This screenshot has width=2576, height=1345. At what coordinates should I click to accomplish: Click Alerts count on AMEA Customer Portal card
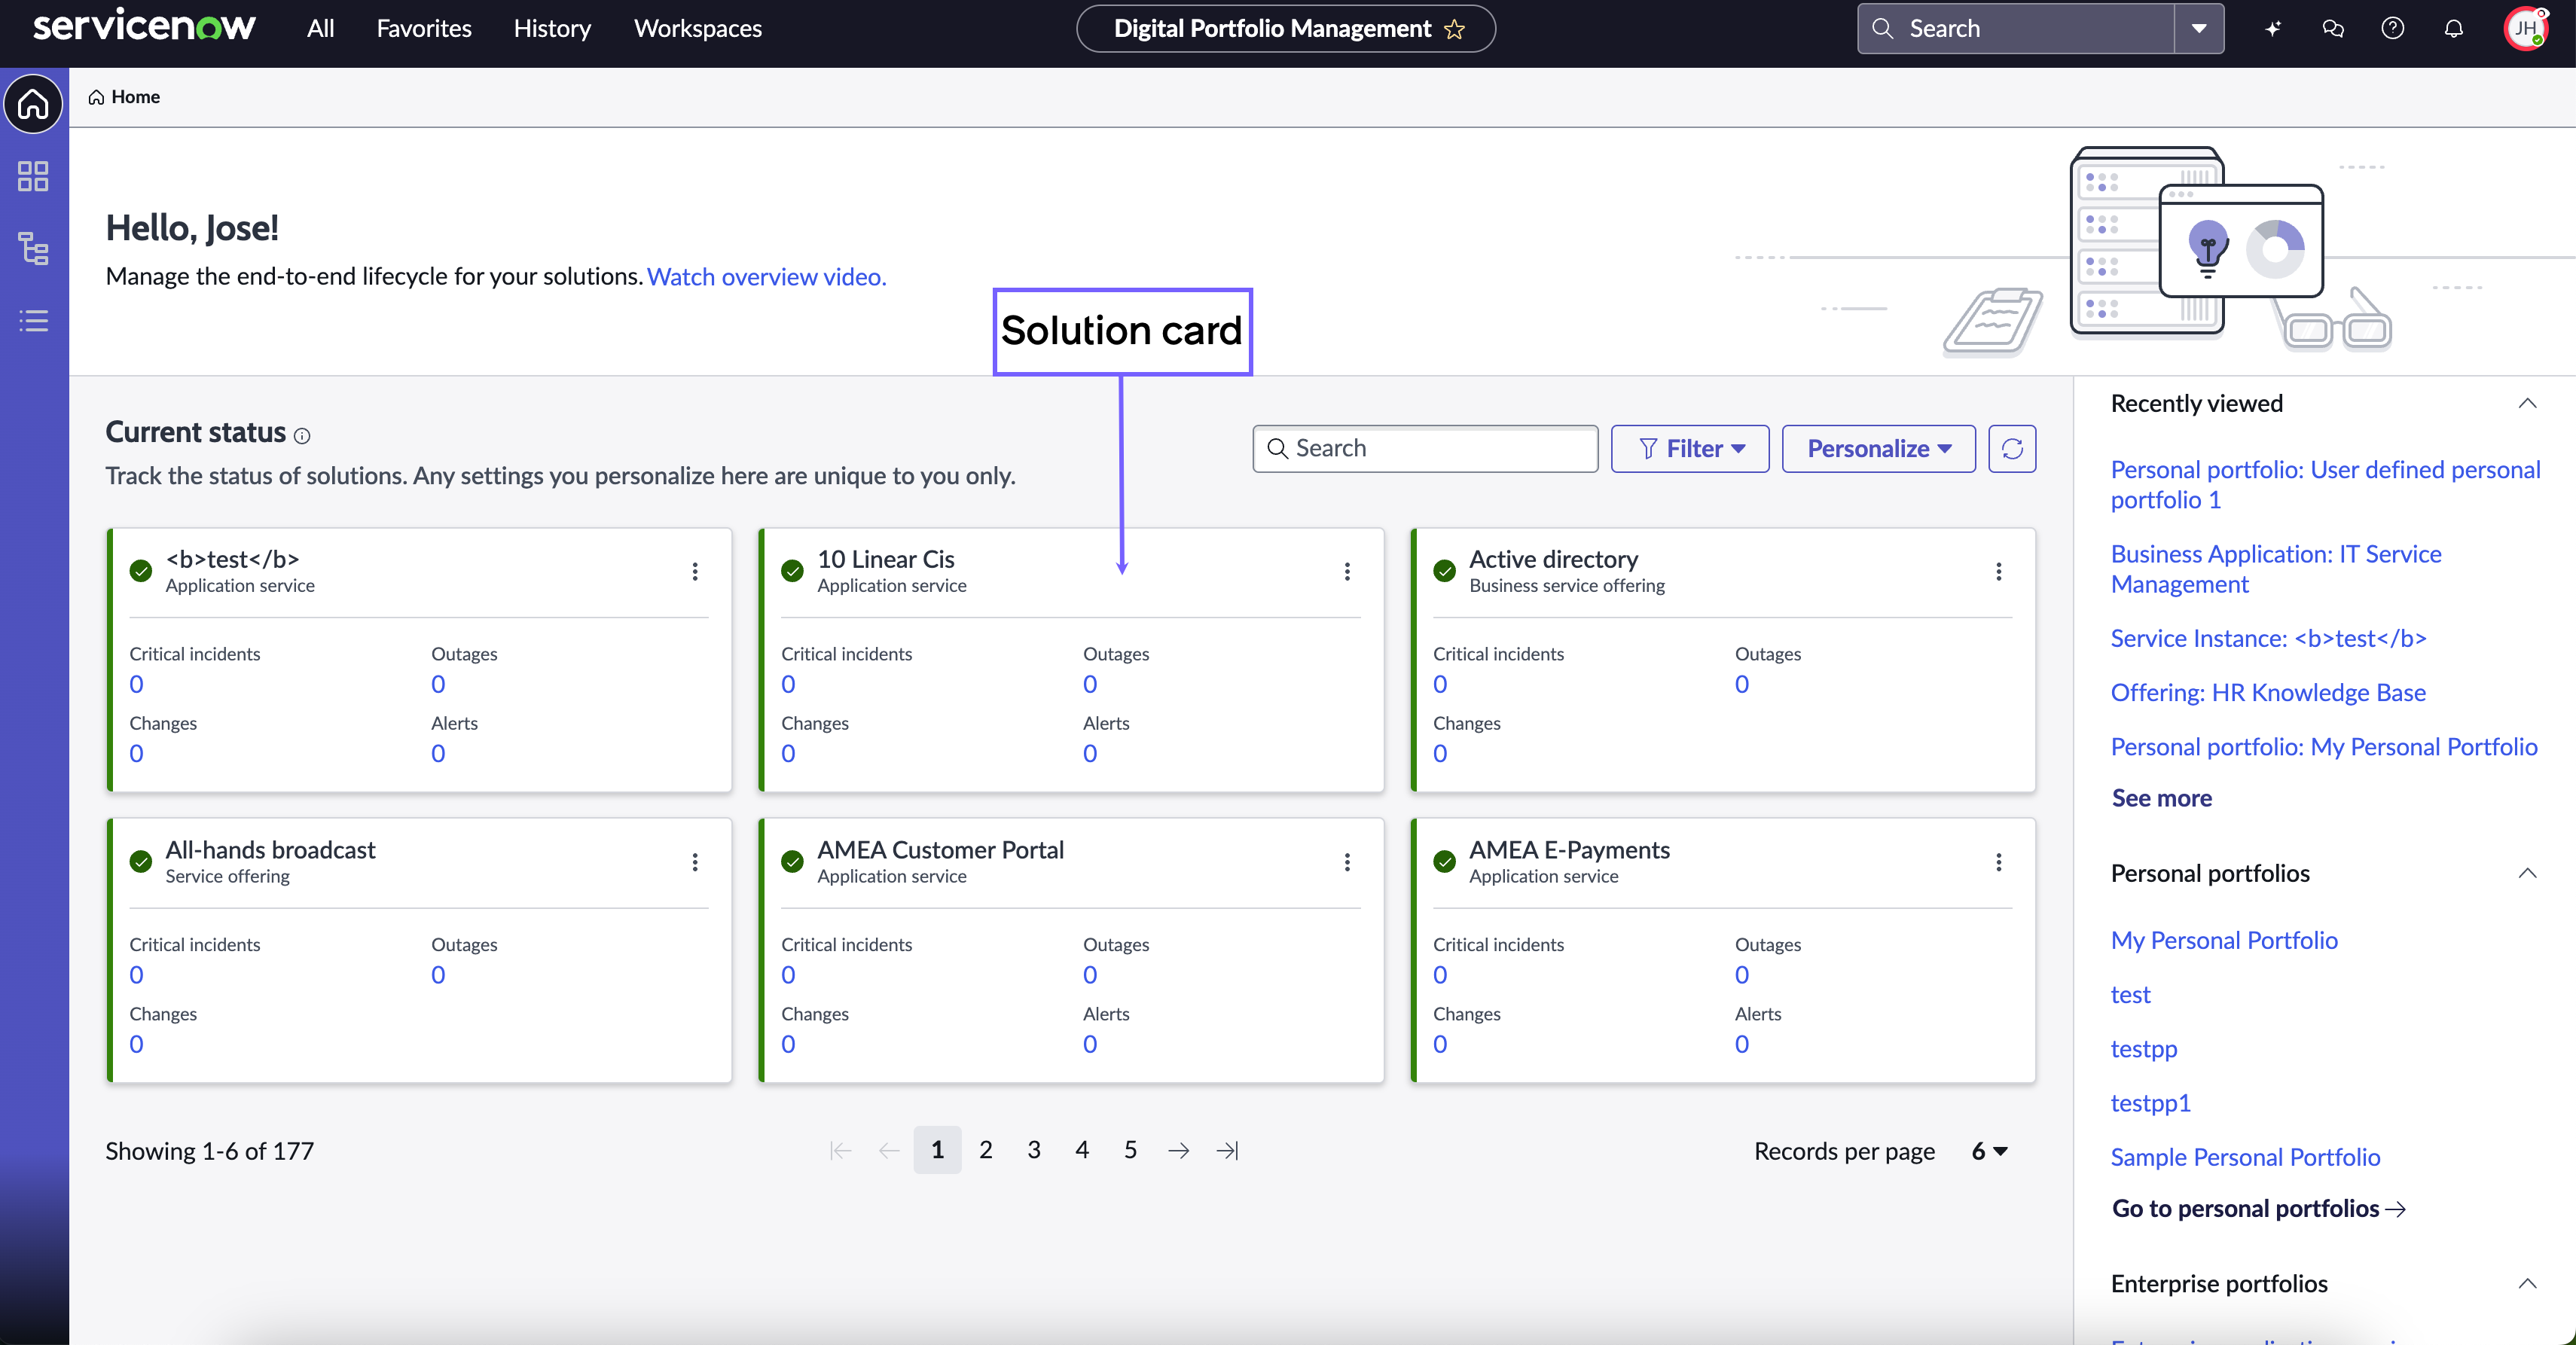1090,1044
